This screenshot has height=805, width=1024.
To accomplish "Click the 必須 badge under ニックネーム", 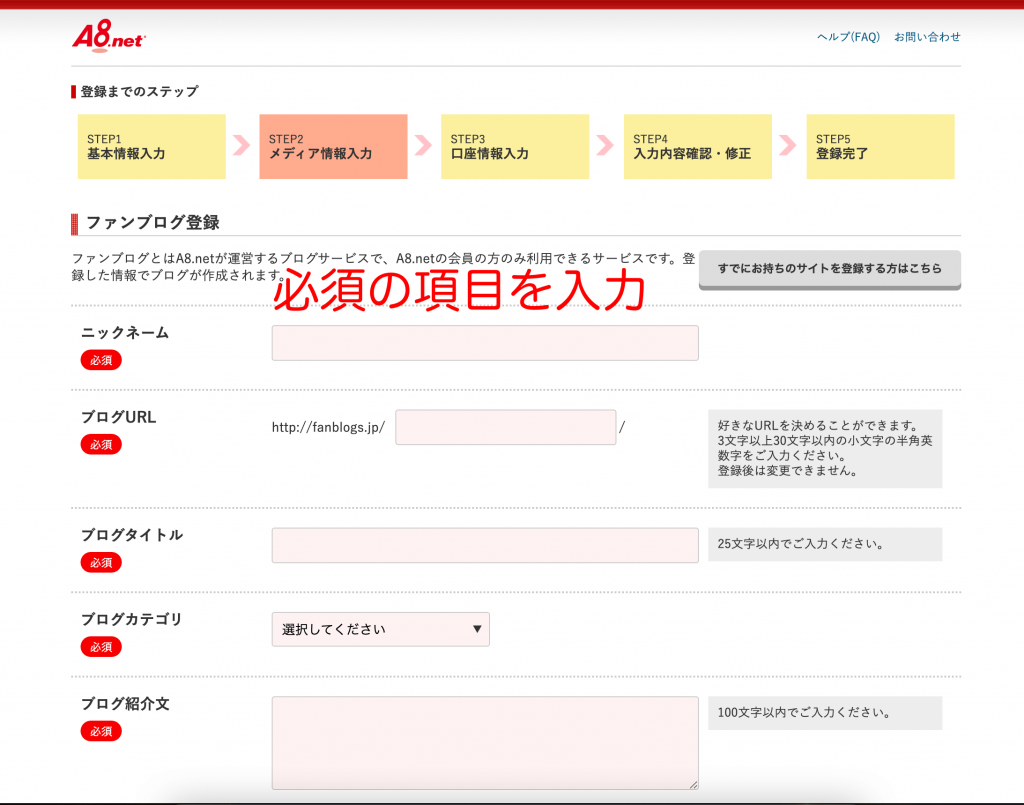I will [101, 360].
